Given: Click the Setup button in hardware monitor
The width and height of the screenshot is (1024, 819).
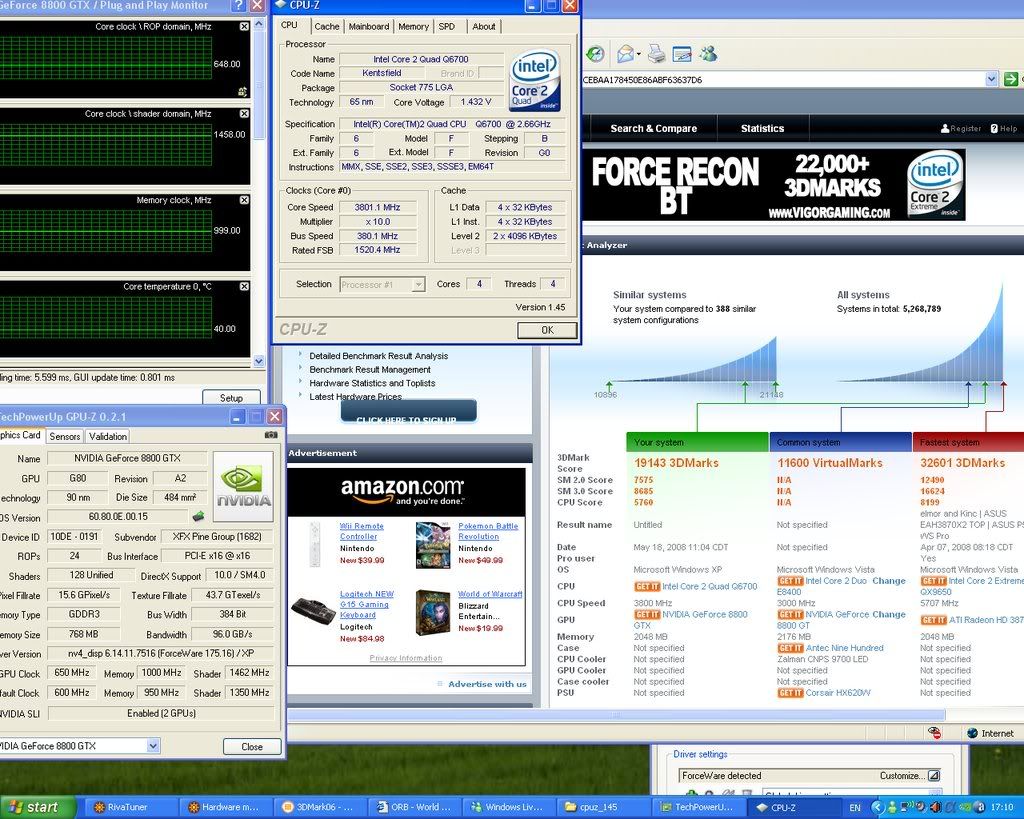Looking at the screenshot, I should pyautogui.click(x=231, y=397).
